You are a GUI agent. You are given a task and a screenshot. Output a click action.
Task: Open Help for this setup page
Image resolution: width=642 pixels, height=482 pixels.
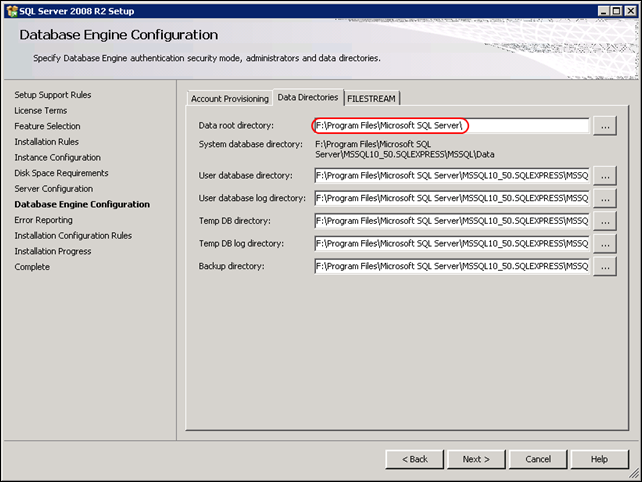pyautogui.click(x=599, y=459)
